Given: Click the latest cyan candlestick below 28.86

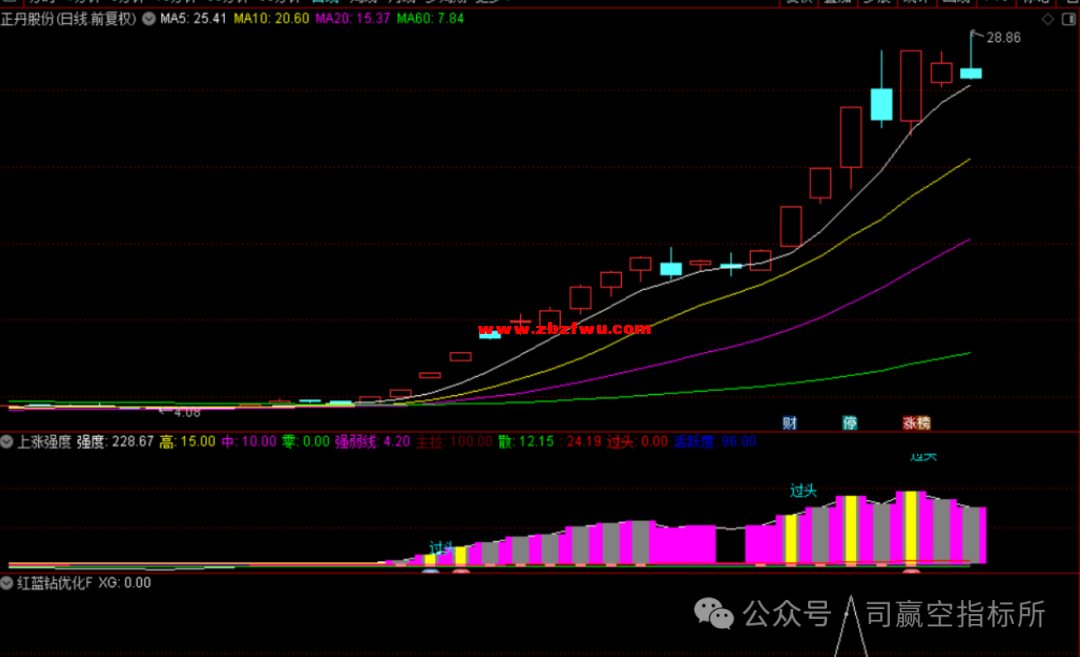Looking at the screenshot, I should tap(971, 73).
